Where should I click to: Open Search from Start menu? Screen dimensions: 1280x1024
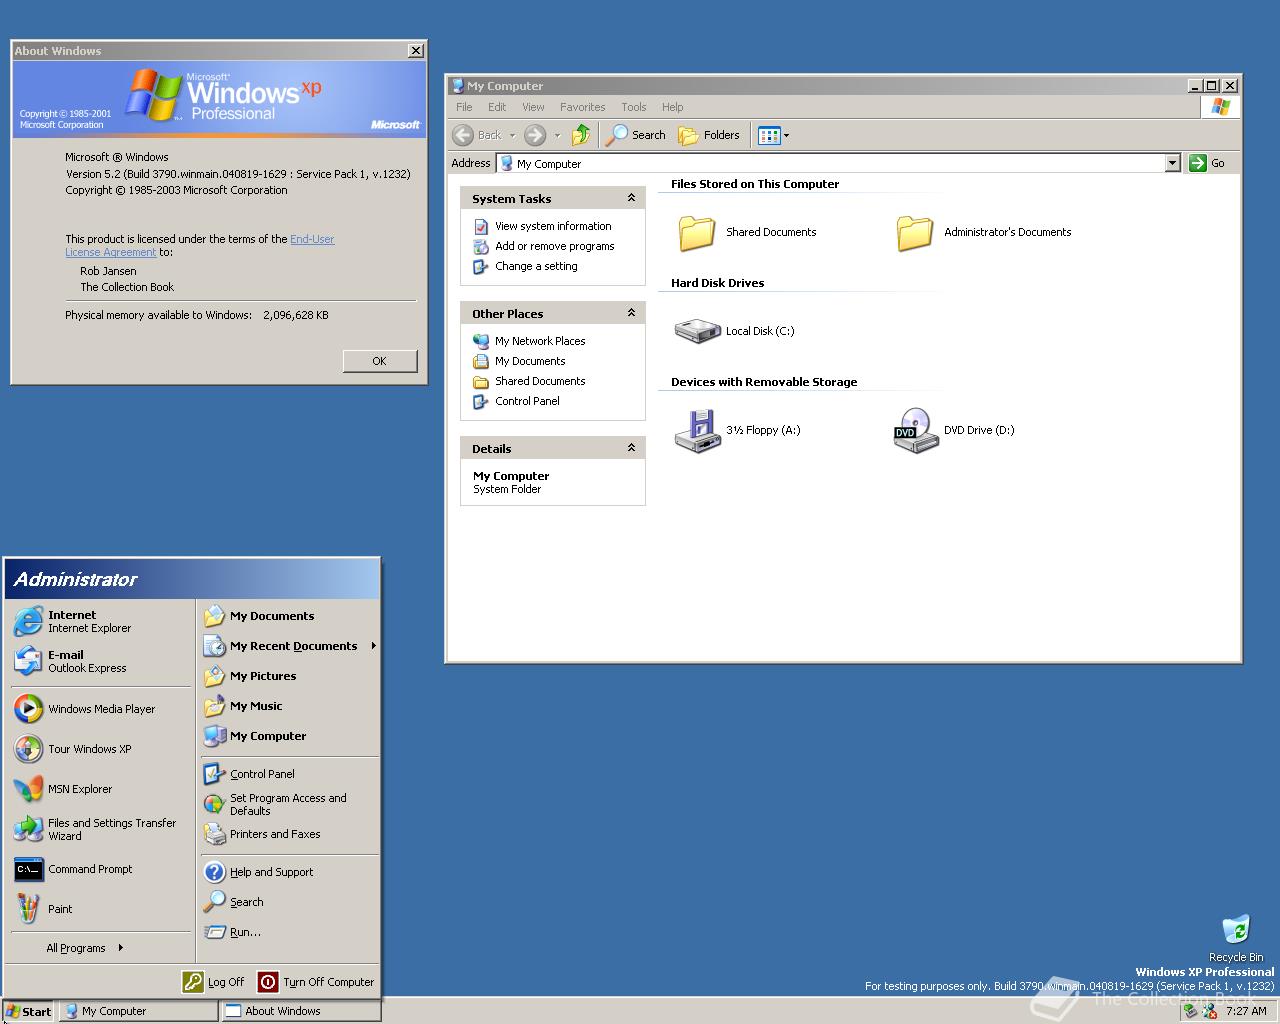tap(290, 902)
